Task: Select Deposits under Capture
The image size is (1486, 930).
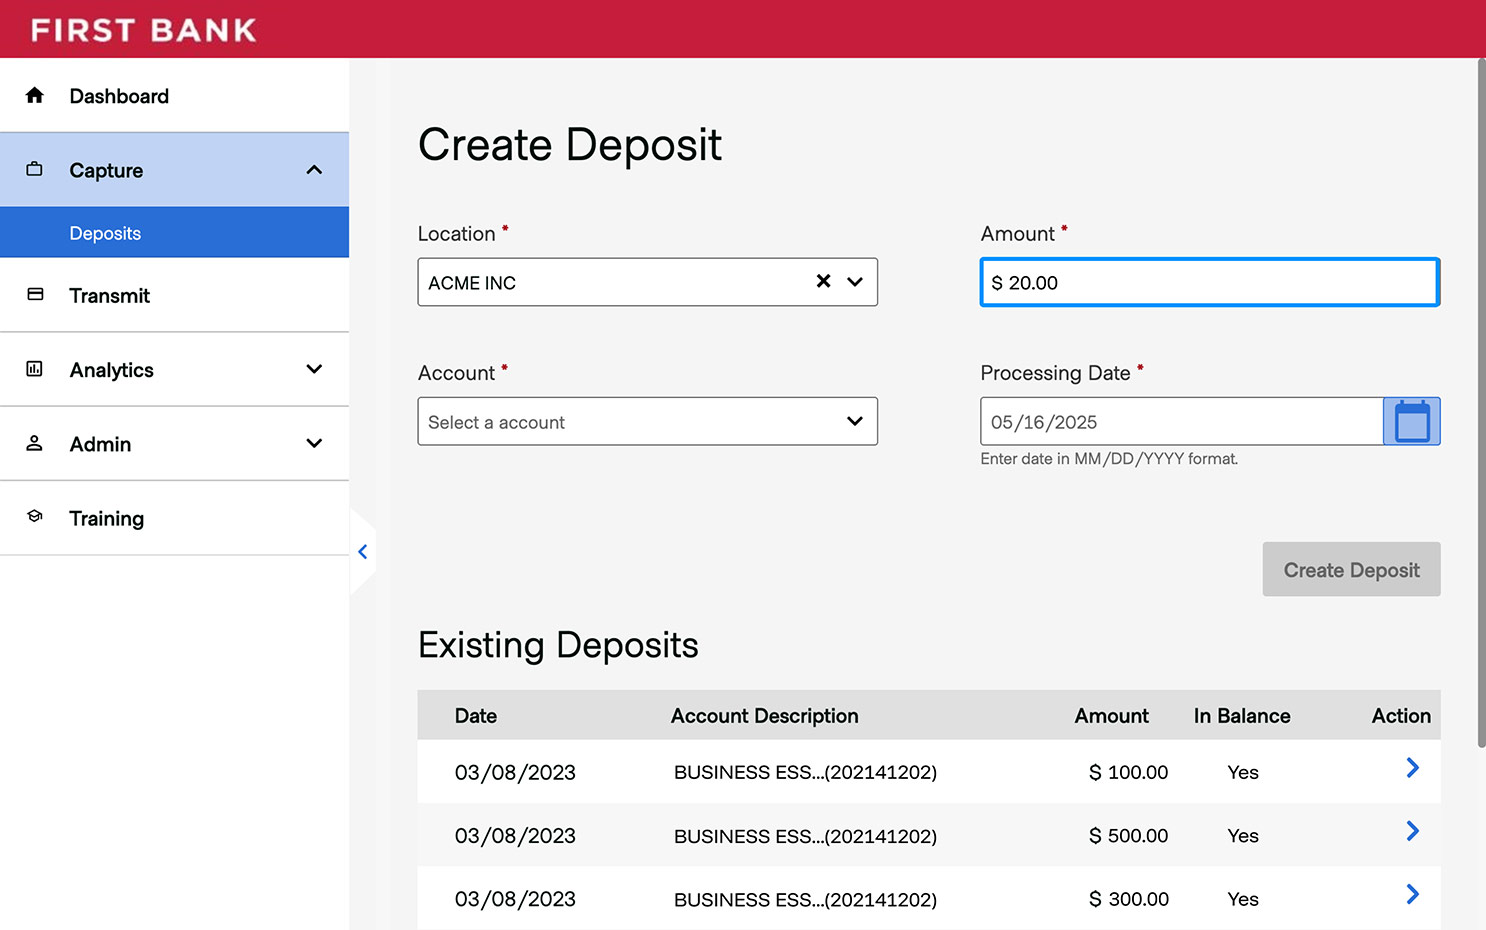Action: (174, 232)
